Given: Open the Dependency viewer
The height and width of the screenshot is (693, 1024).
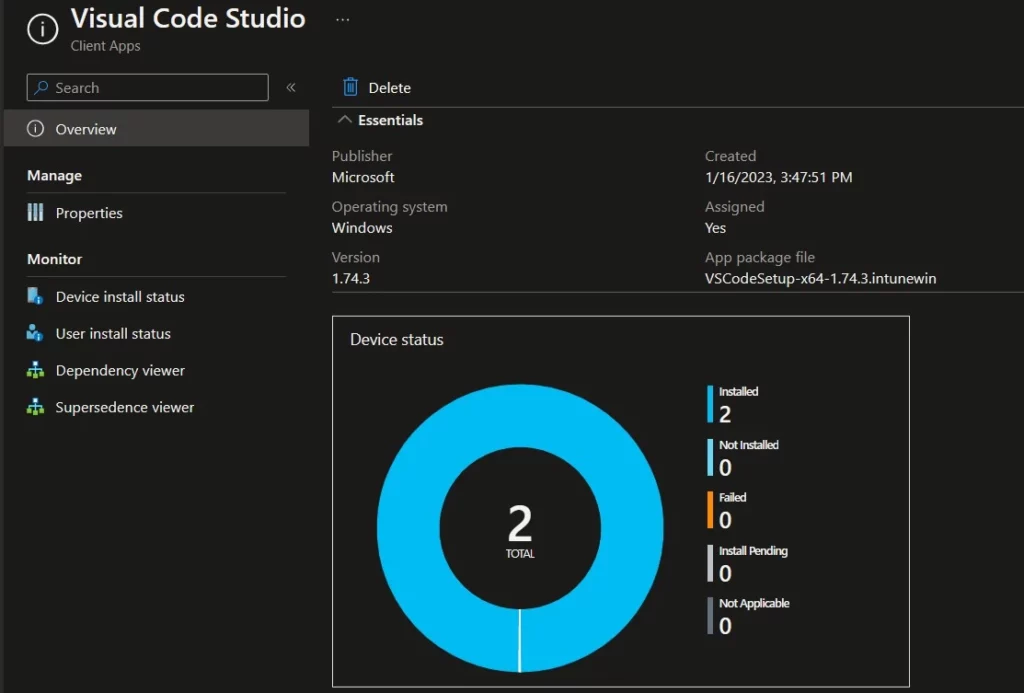Looking at the screenshot, I should click(120, 370).
